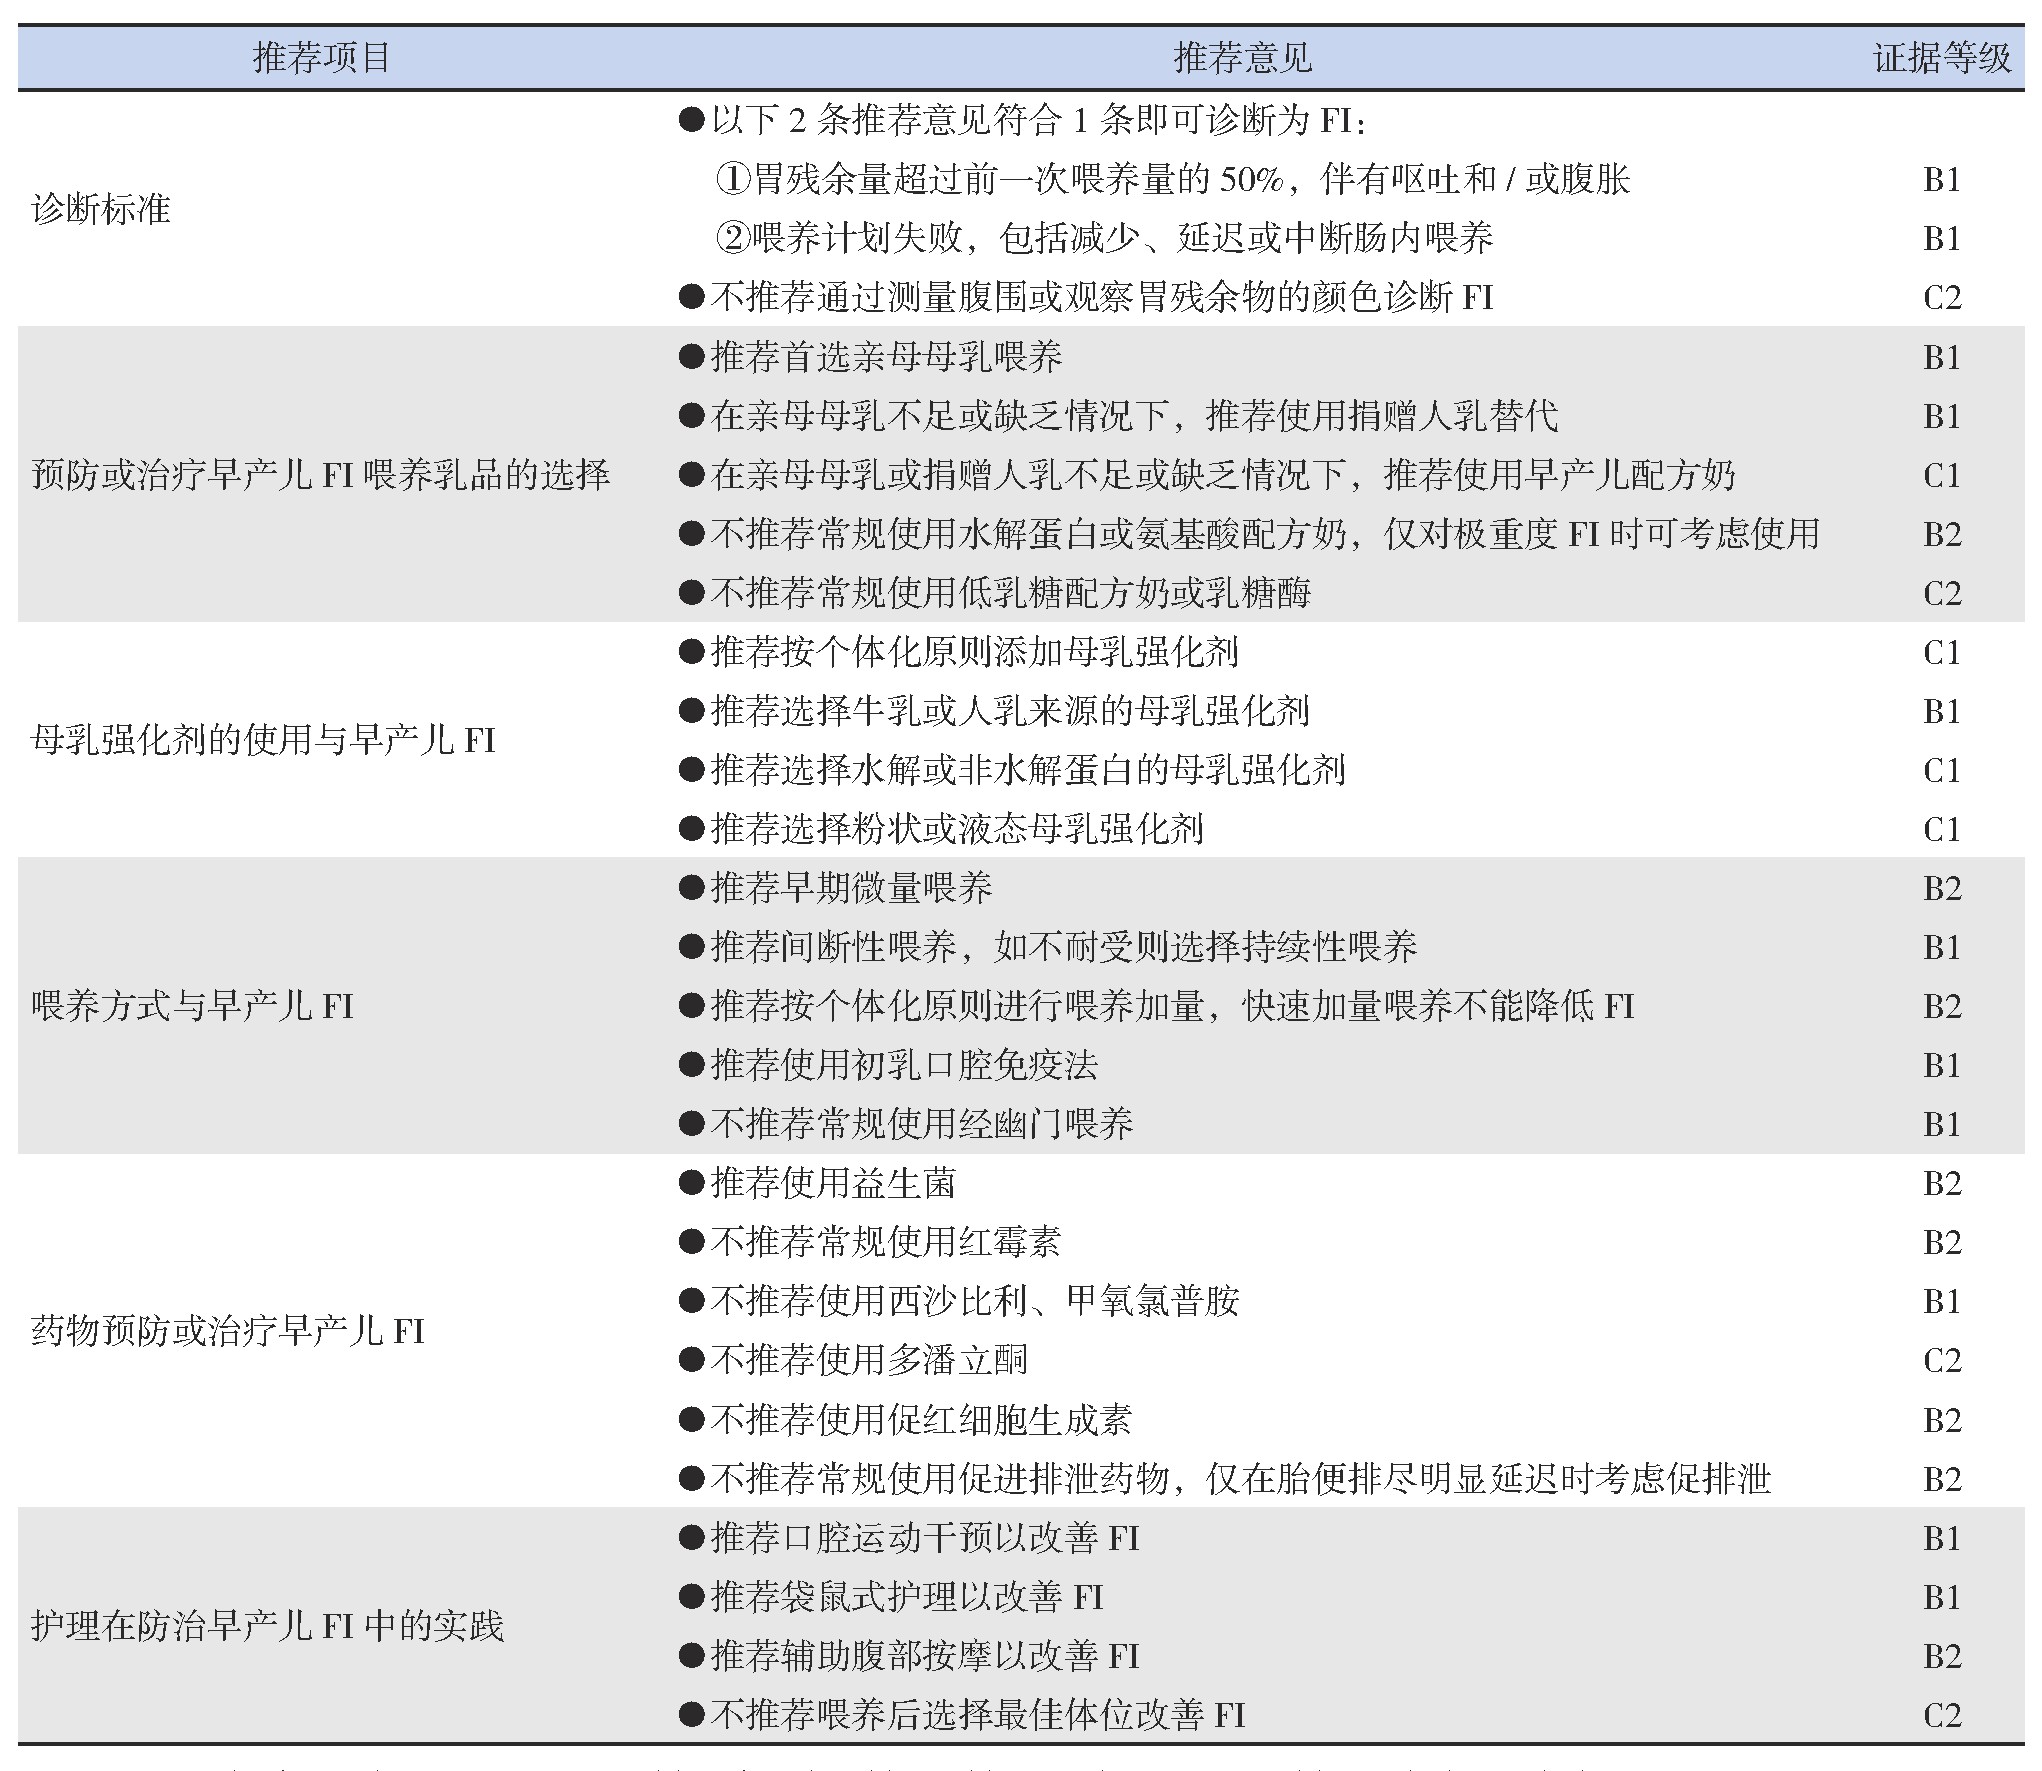Click the B1 grade for 牛乳或人乳来源 row
Image resolution: width=2042 pixels, height=1771 pixels.
(1942, 712)
